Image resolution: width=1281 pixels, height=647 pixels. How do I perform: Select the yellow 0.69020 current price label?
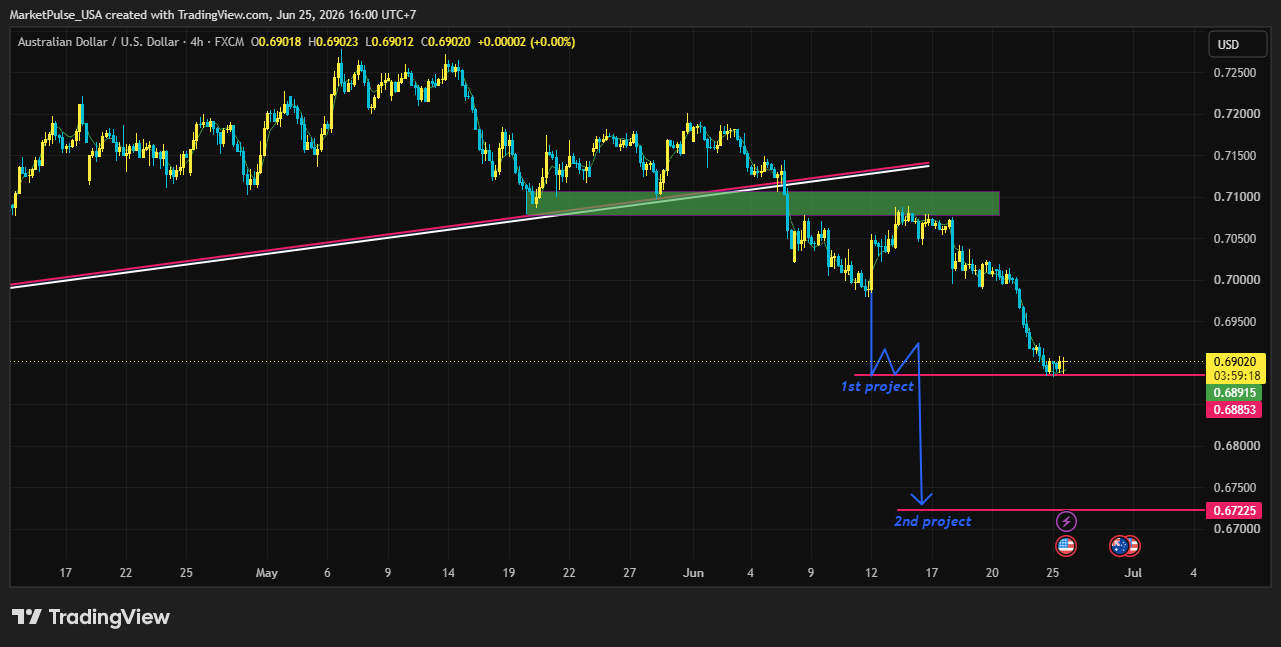[1237, 362]
